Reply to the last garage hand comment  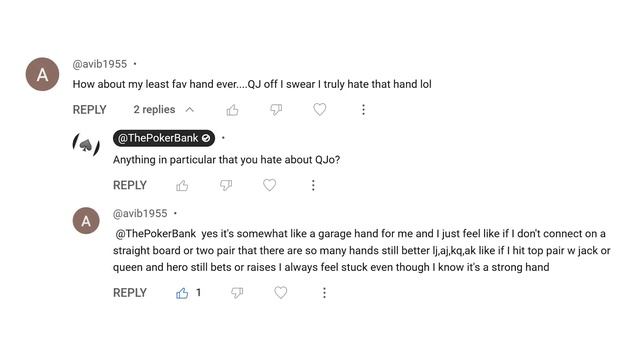[130, 293]
